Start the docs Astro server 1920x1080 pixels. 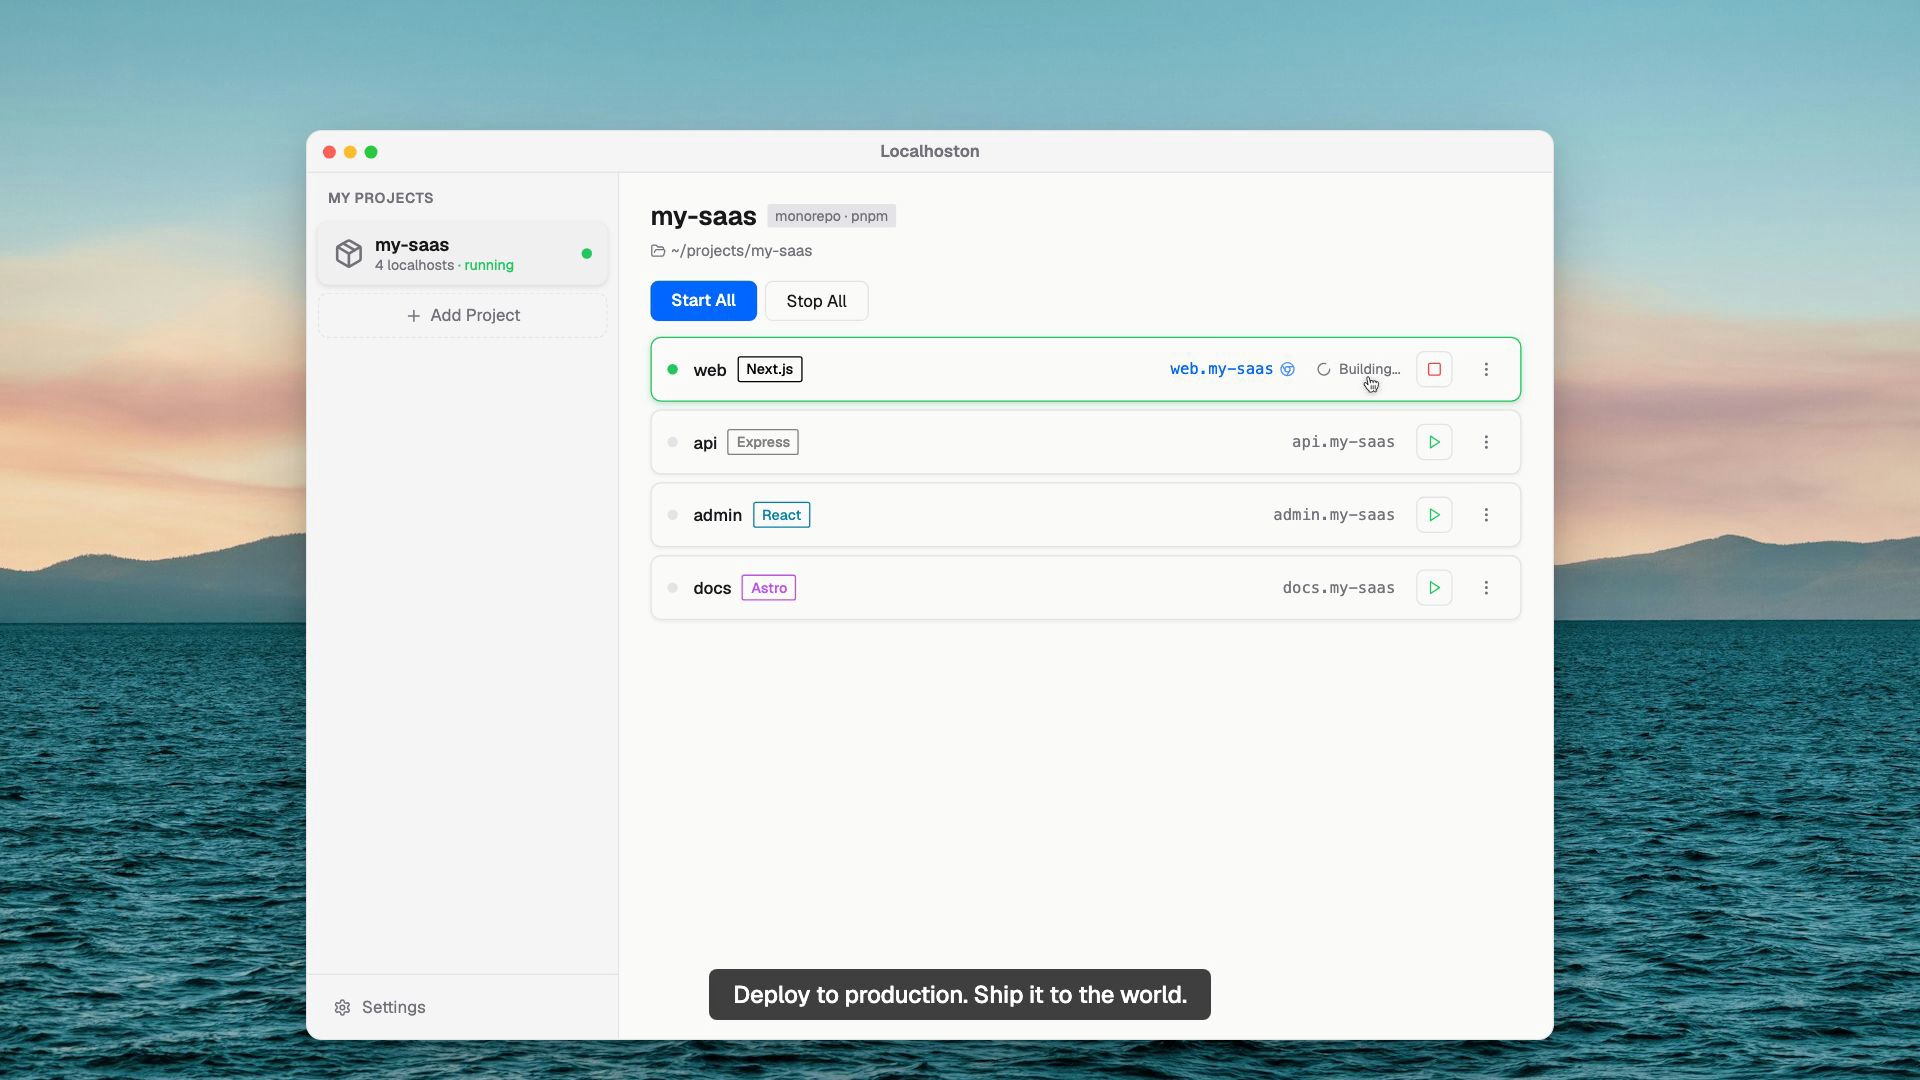click(1434, 588)
